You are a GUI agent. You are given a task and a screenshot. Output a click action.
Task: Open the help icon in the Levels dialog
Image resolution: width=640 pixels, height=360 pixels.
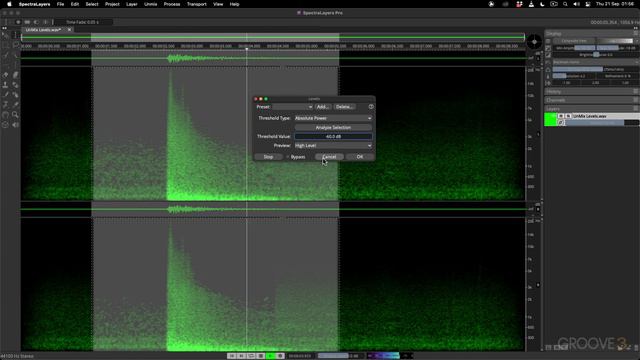tap(371, 107)
